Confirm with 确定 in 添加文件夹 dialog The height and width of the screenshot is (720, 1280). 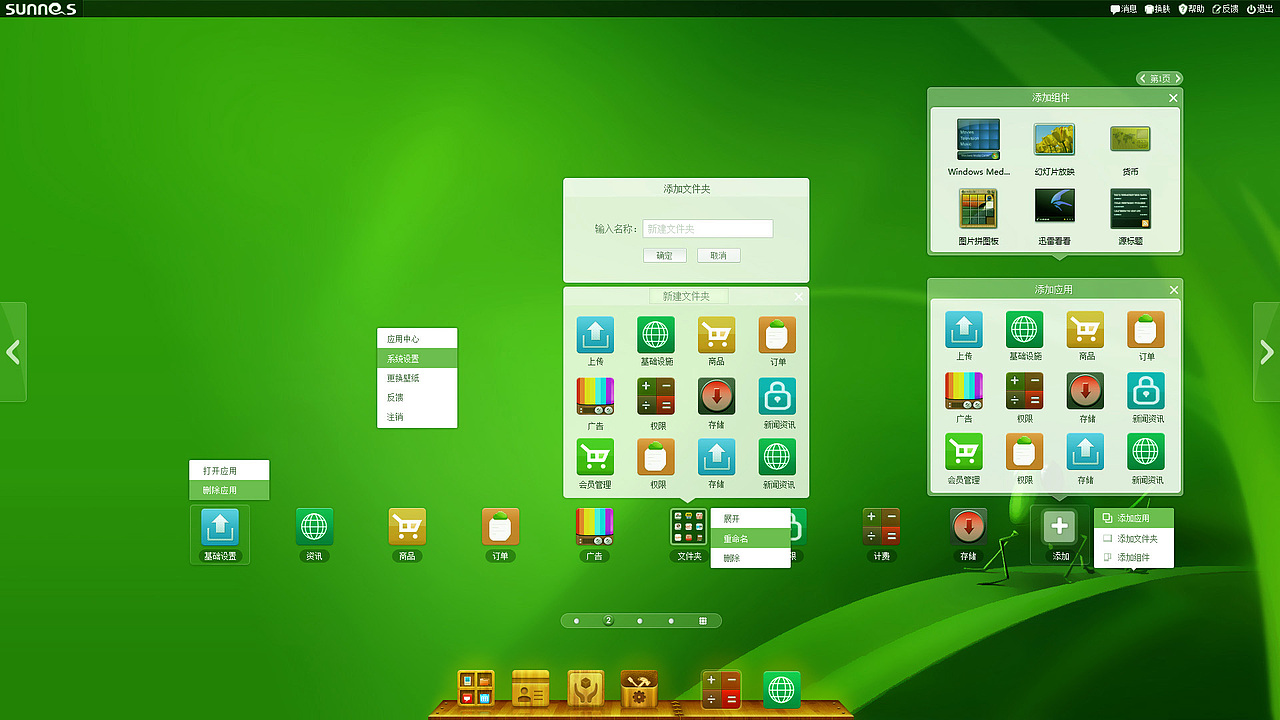pos(664,255)
